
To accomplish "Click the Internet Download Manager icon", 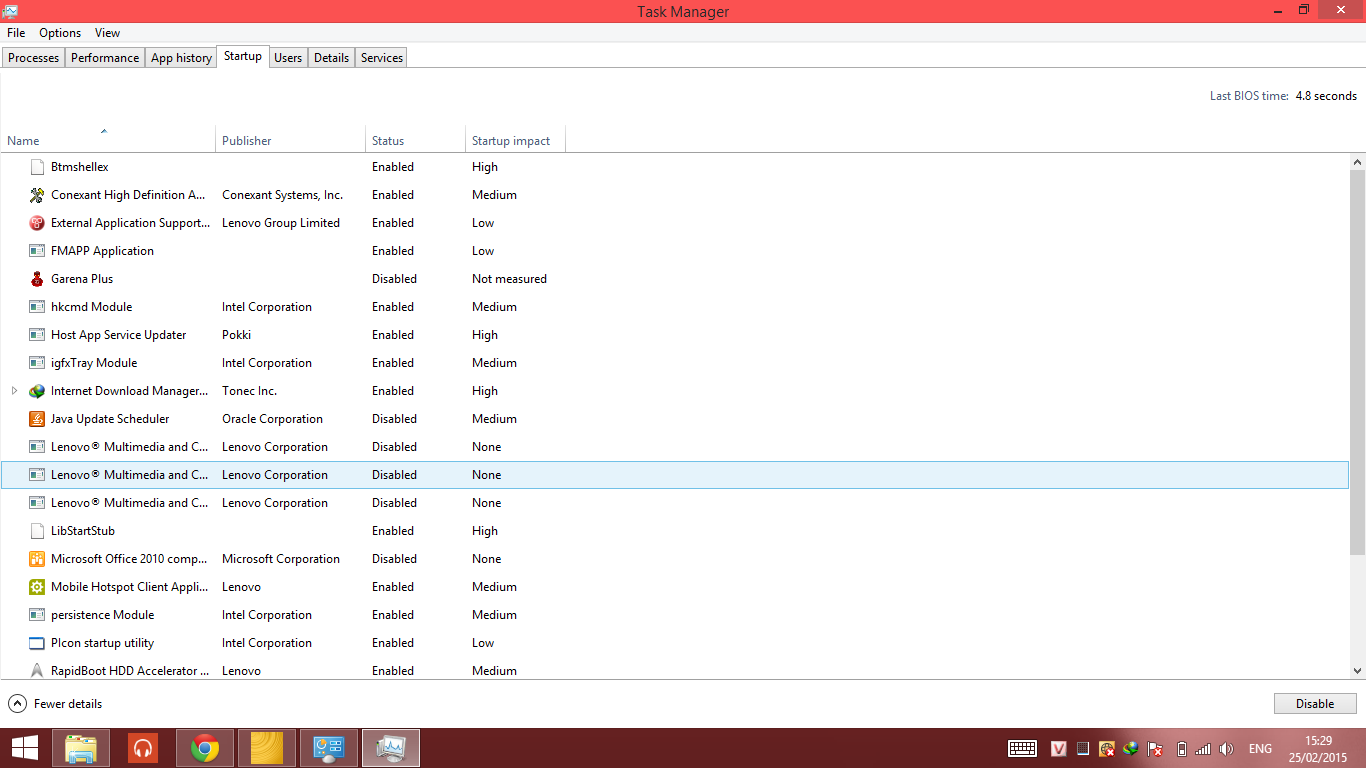I will [x=37, y=391].
